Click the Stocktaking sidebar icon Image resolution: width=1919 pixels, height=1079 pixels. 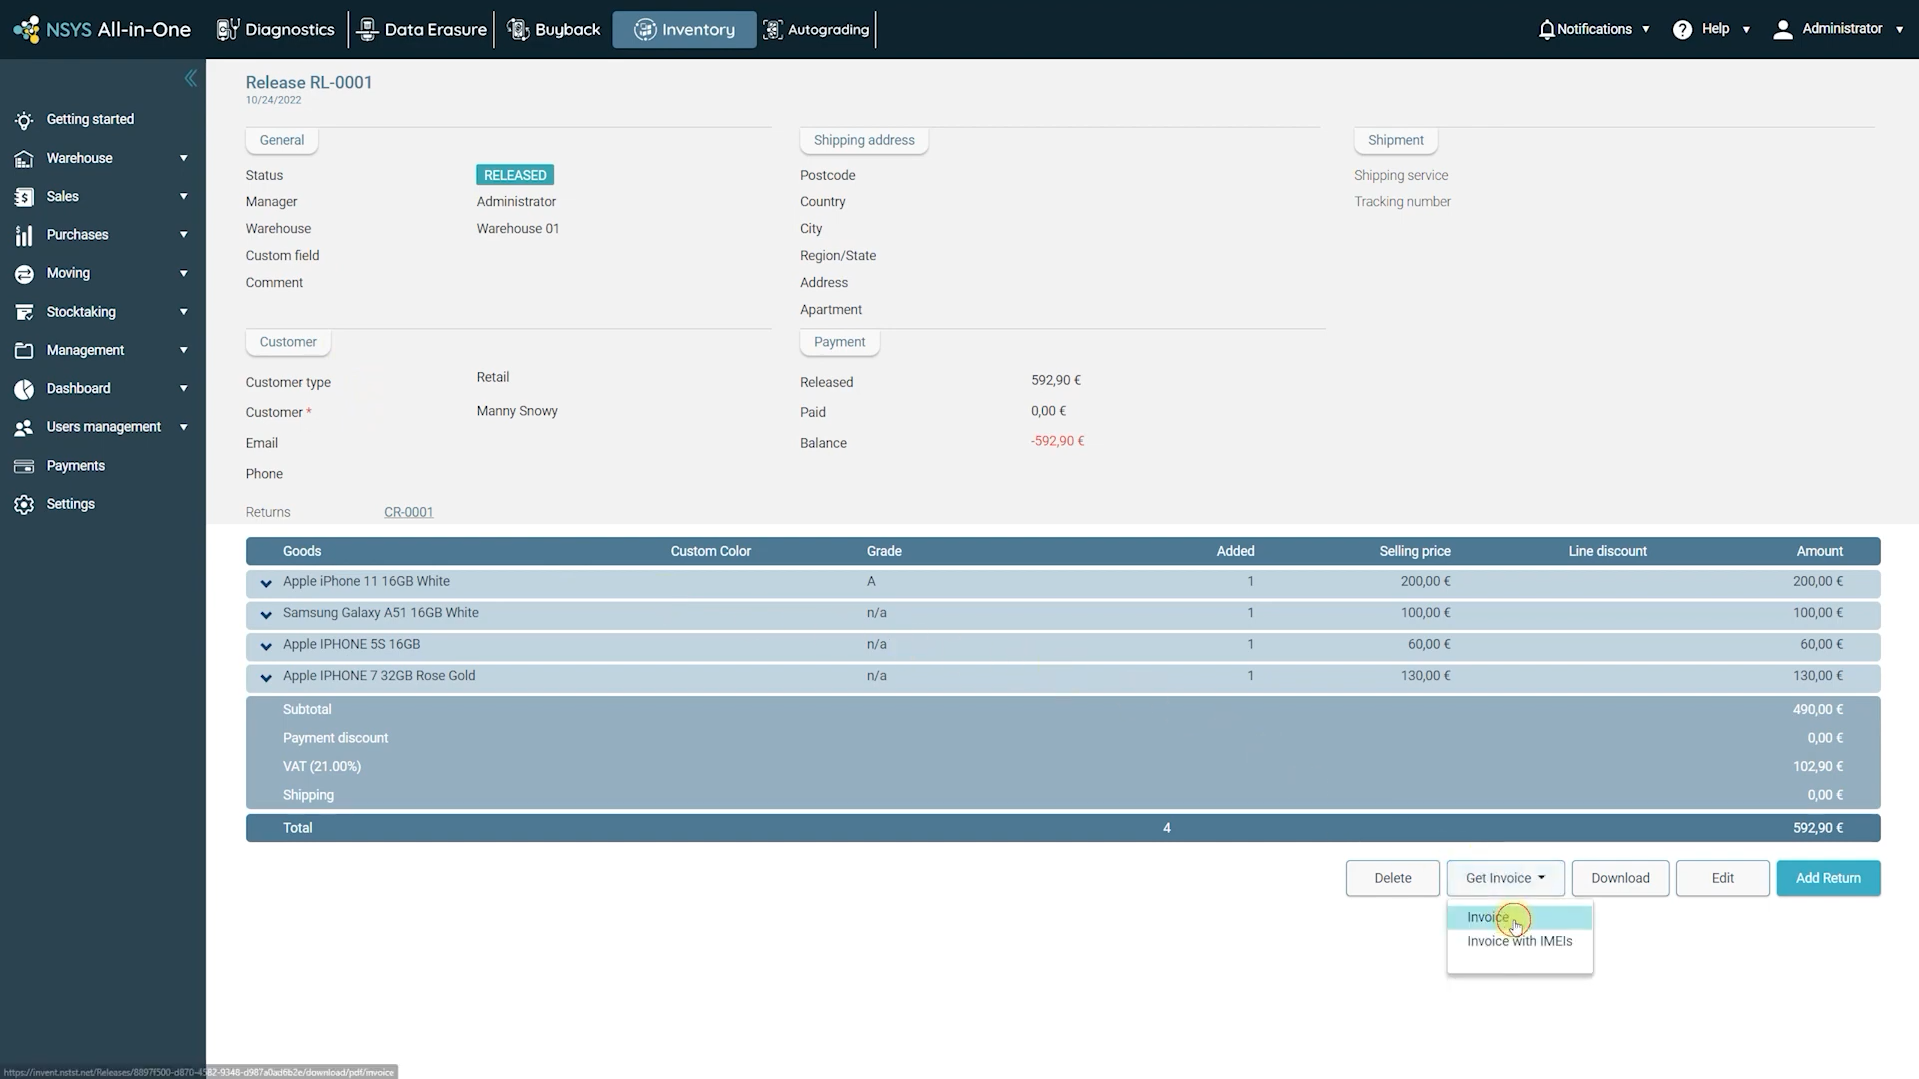24,312
